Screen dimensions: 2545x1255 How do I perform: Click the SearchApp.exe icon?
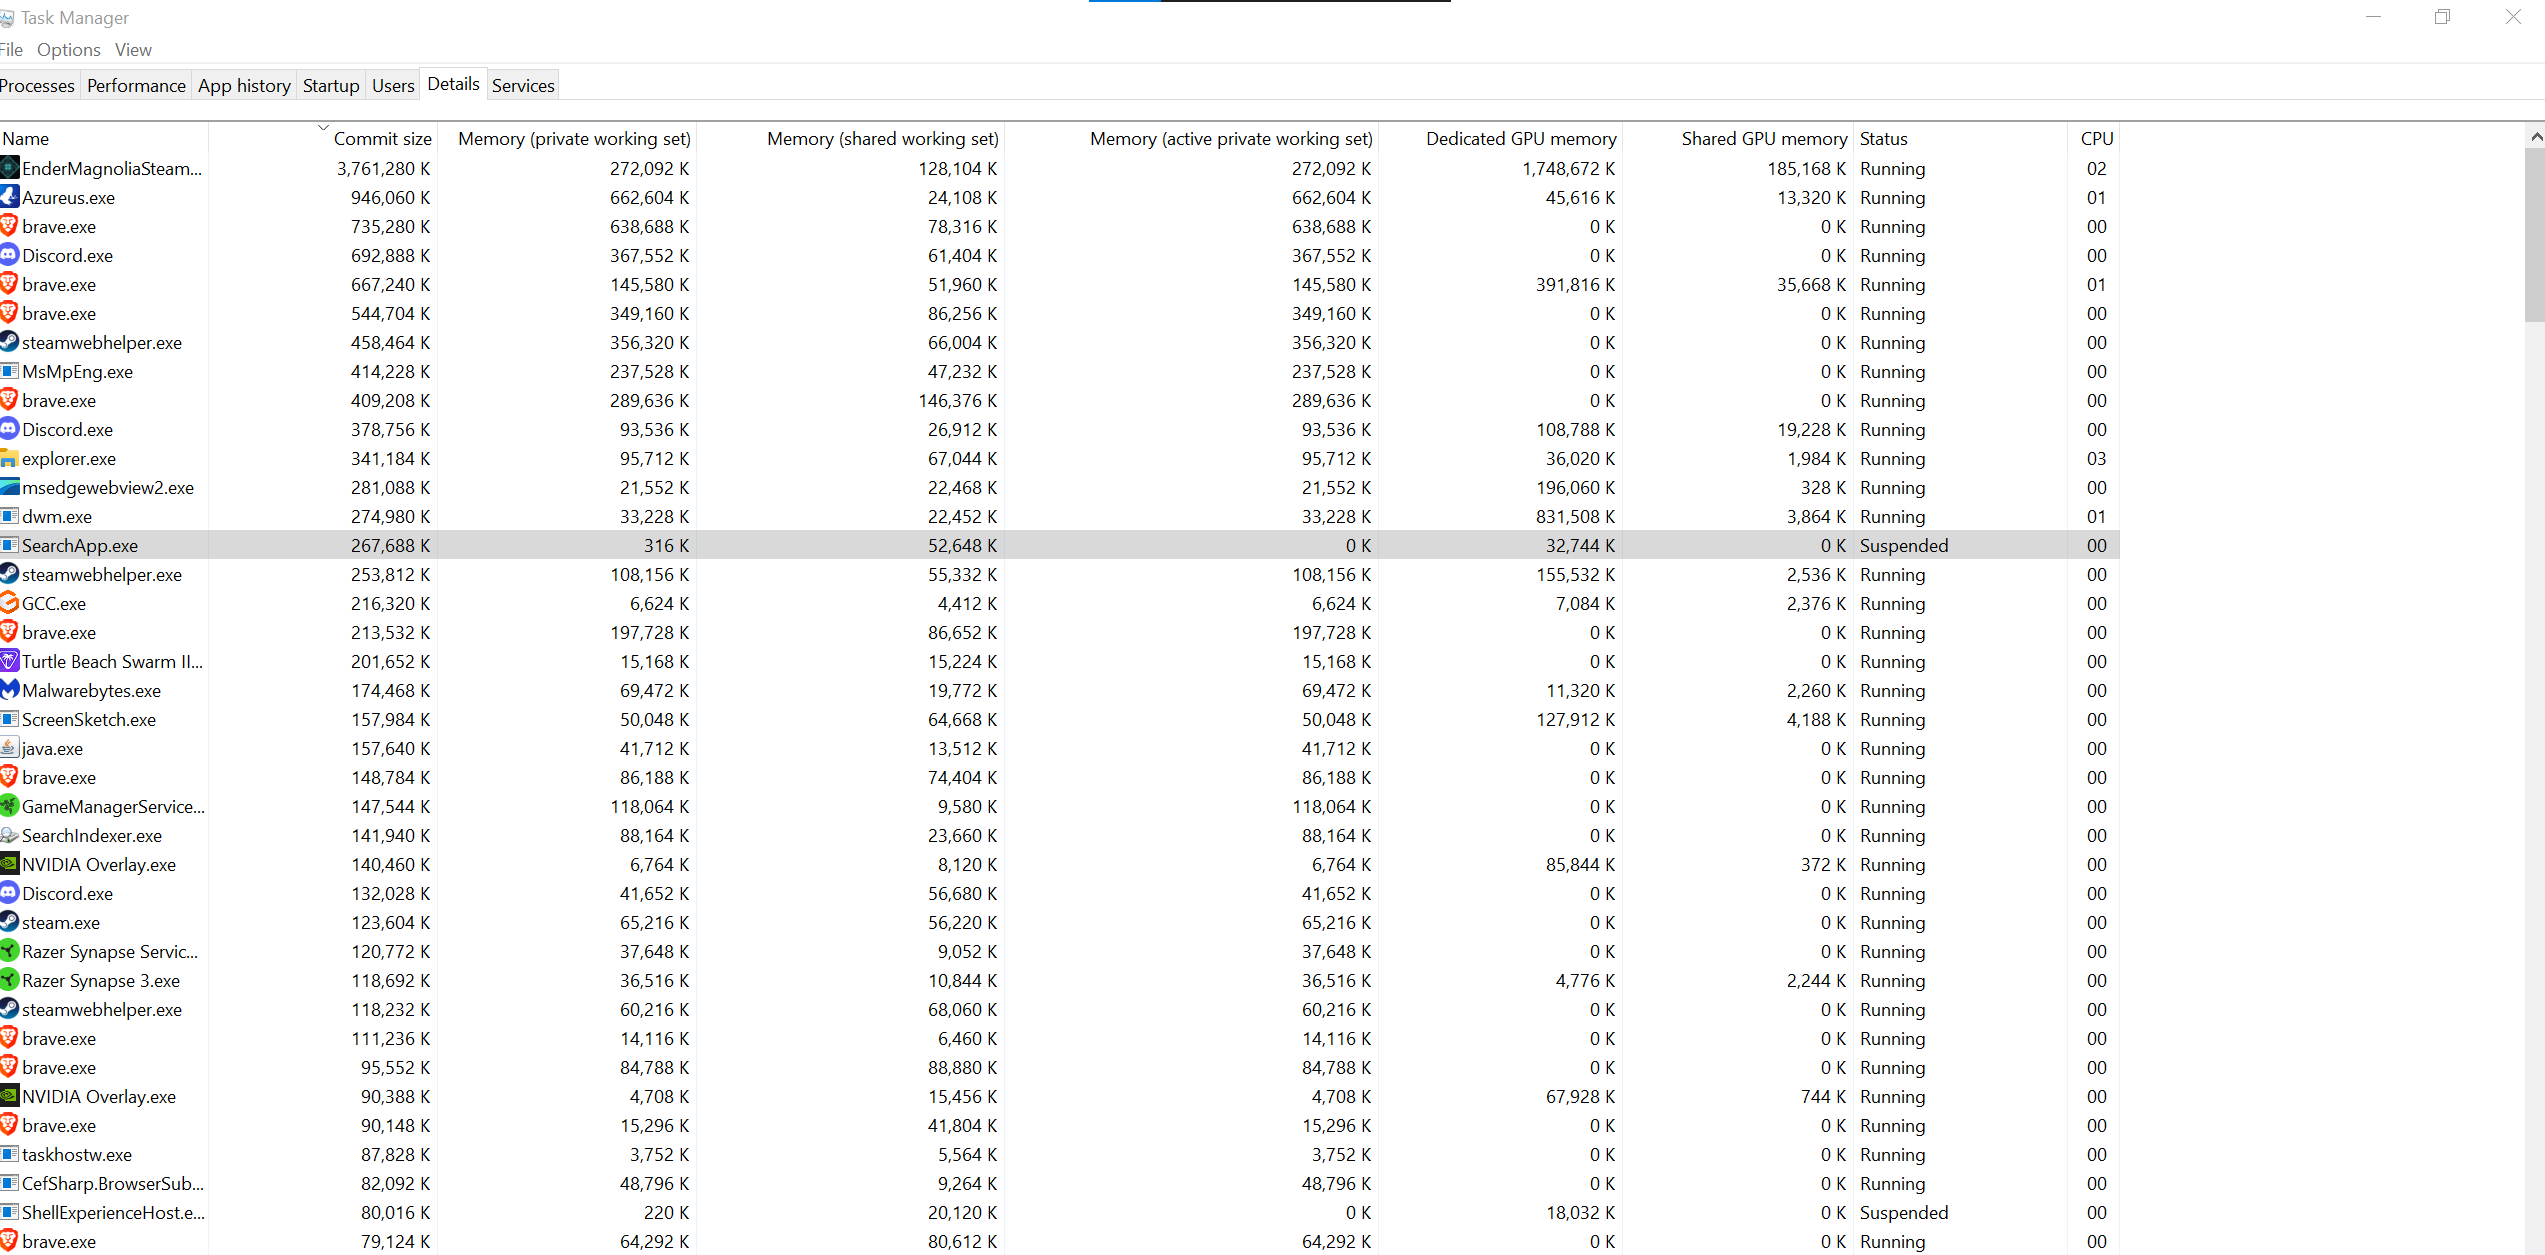(10, 545)
